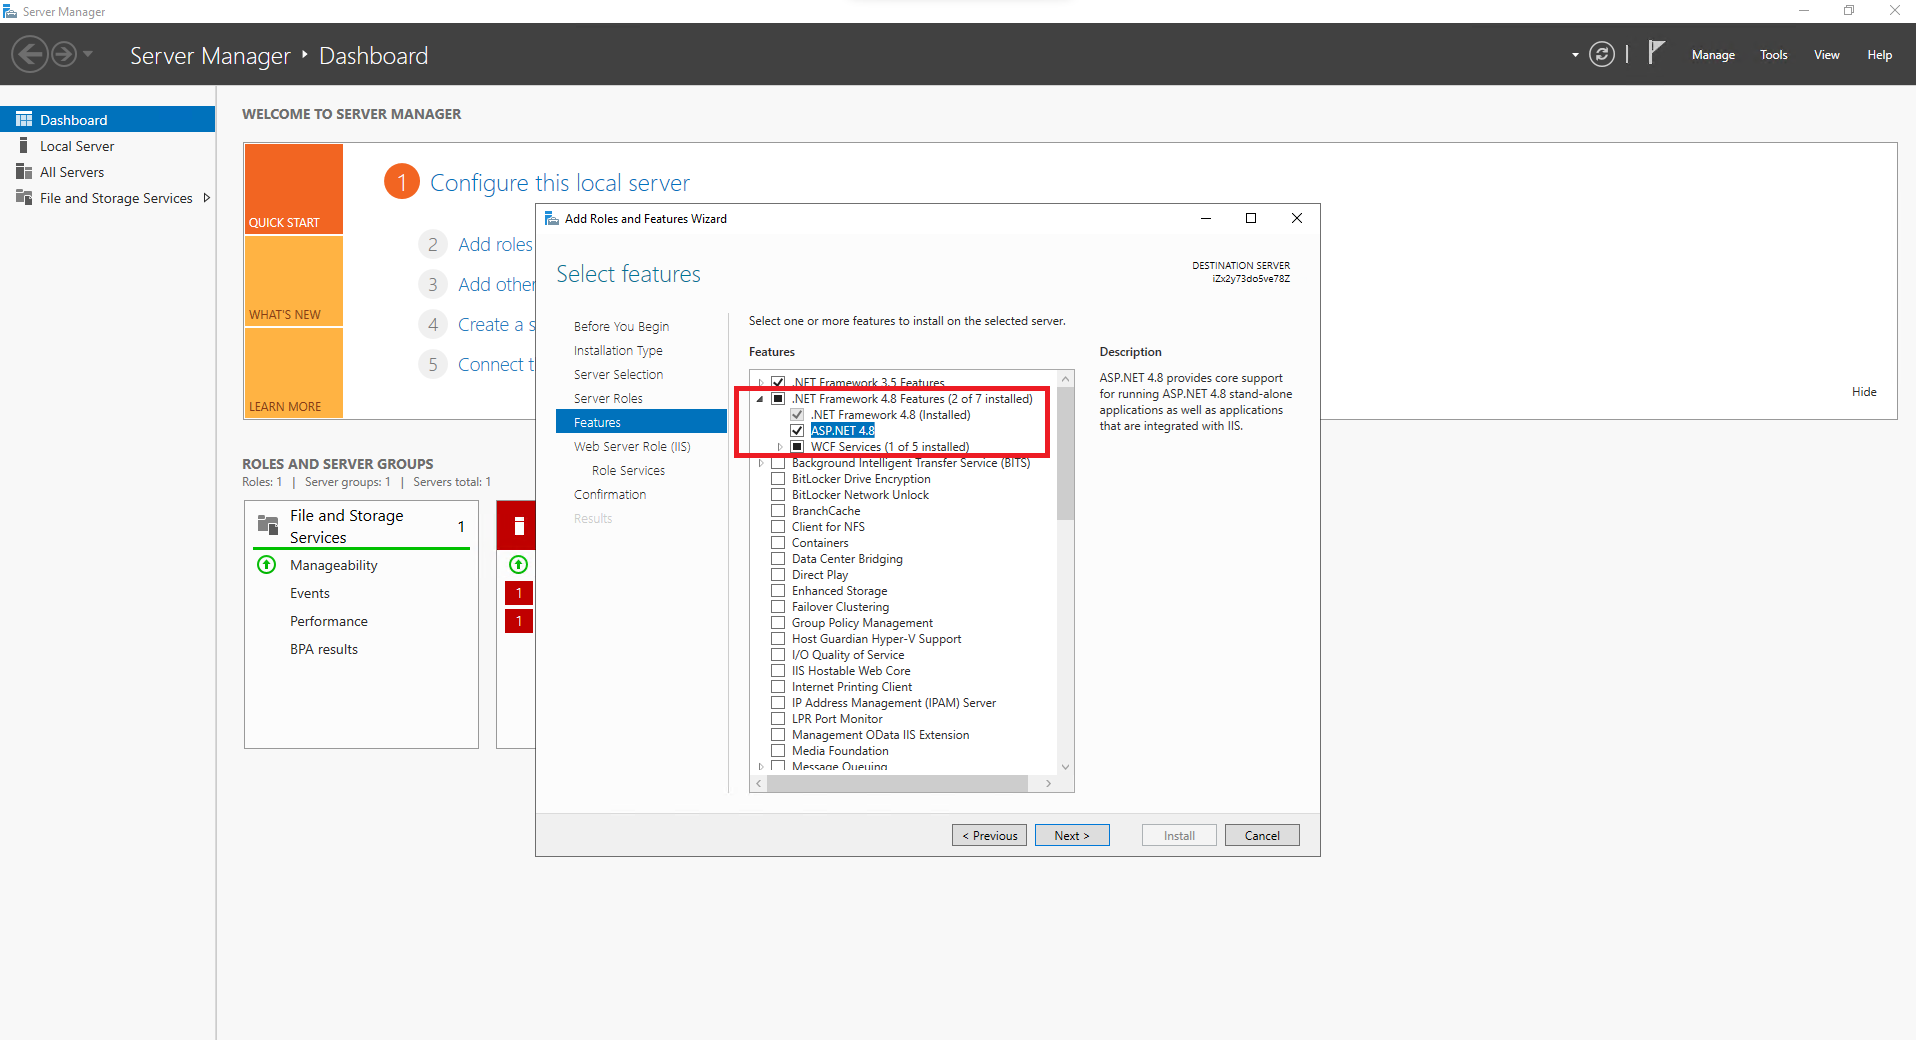Toggle the WCF Services checkbox
The image size is (1916, 1040).
[x=797, y=447]
